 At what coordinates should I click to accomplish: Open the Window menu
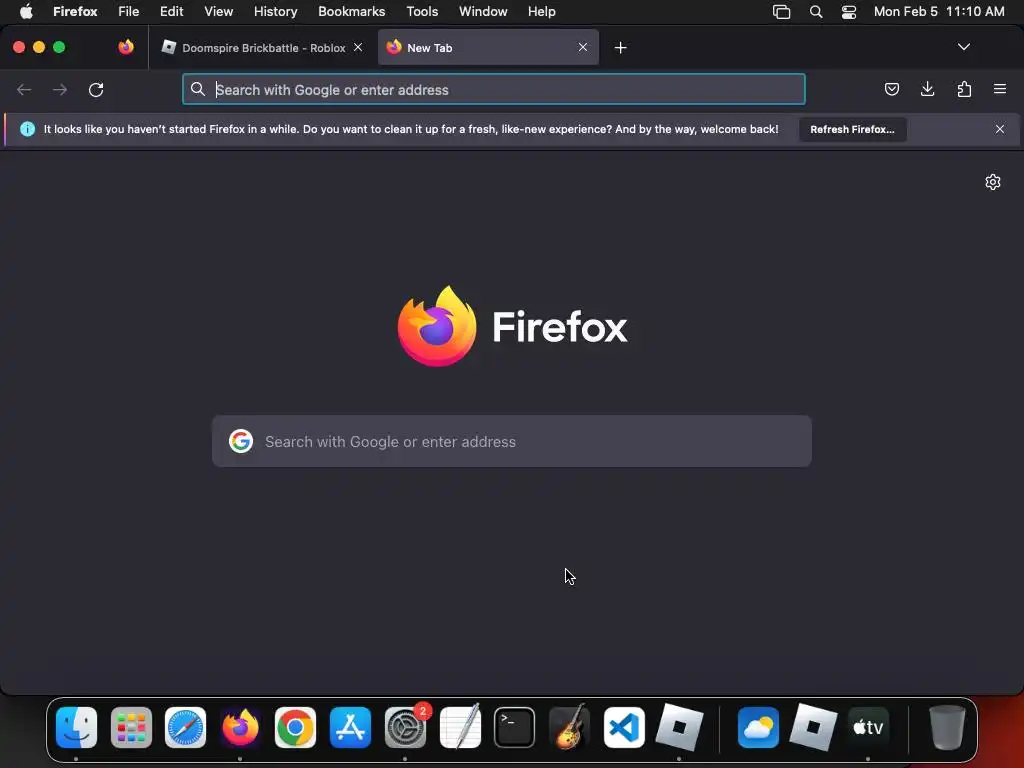pyautogui.click(x=483, y=12)
